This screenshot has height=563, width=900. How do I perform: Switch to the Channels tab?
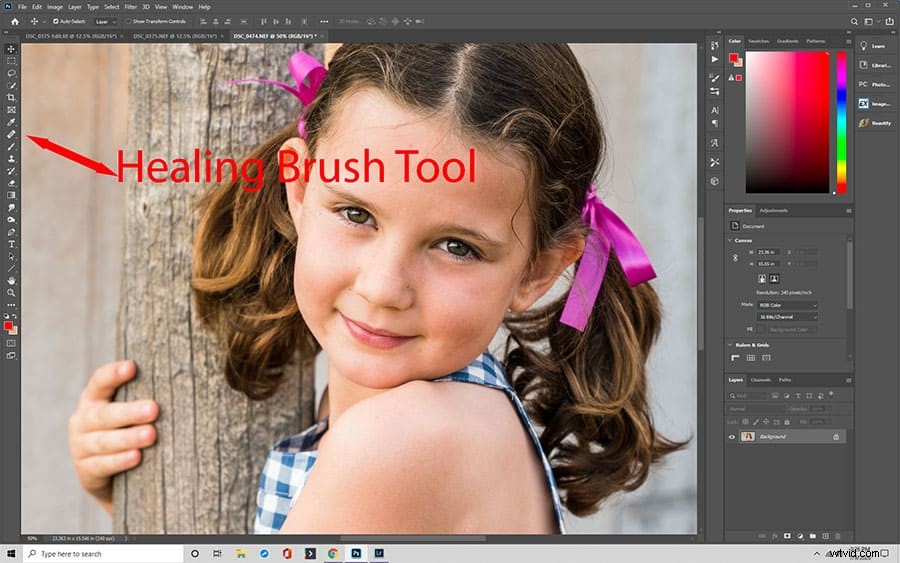pyautogui.click(x=761, y=380)
